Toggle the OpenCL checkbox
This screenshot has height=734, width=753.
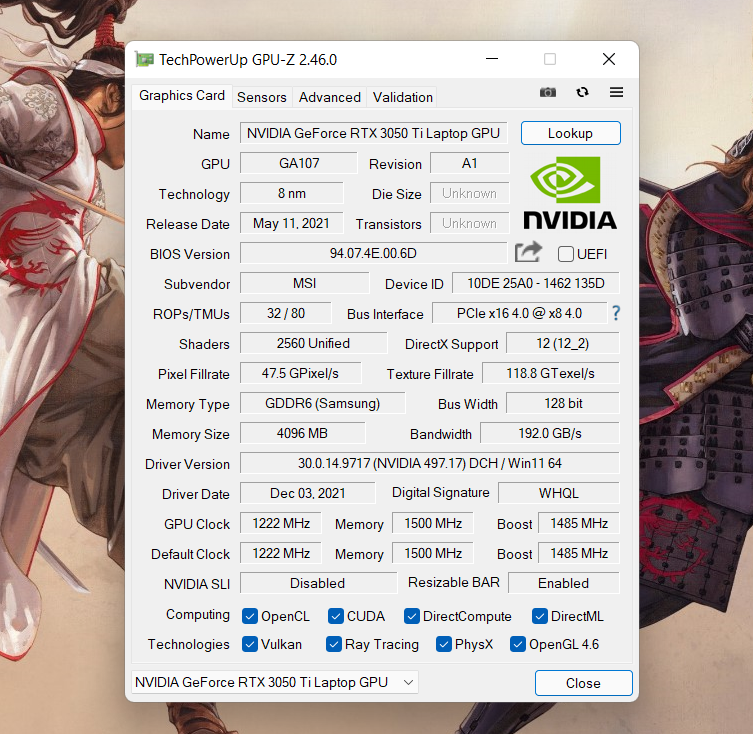[250, 616]
